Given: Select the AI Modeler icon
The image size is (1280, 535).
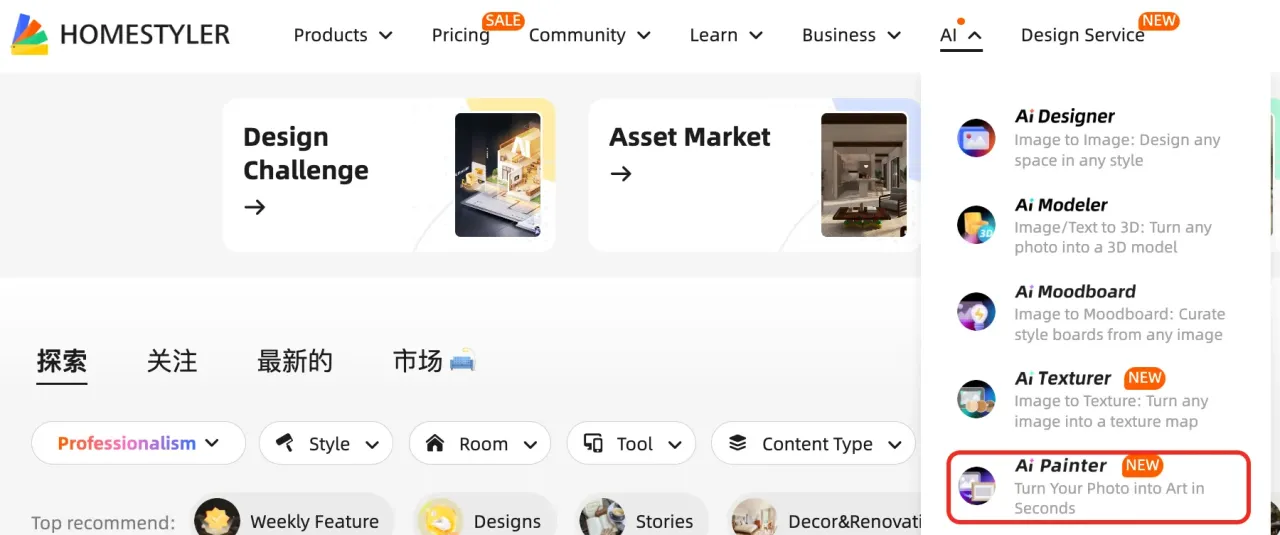Looking at the screenshot, I should (976, 224).
